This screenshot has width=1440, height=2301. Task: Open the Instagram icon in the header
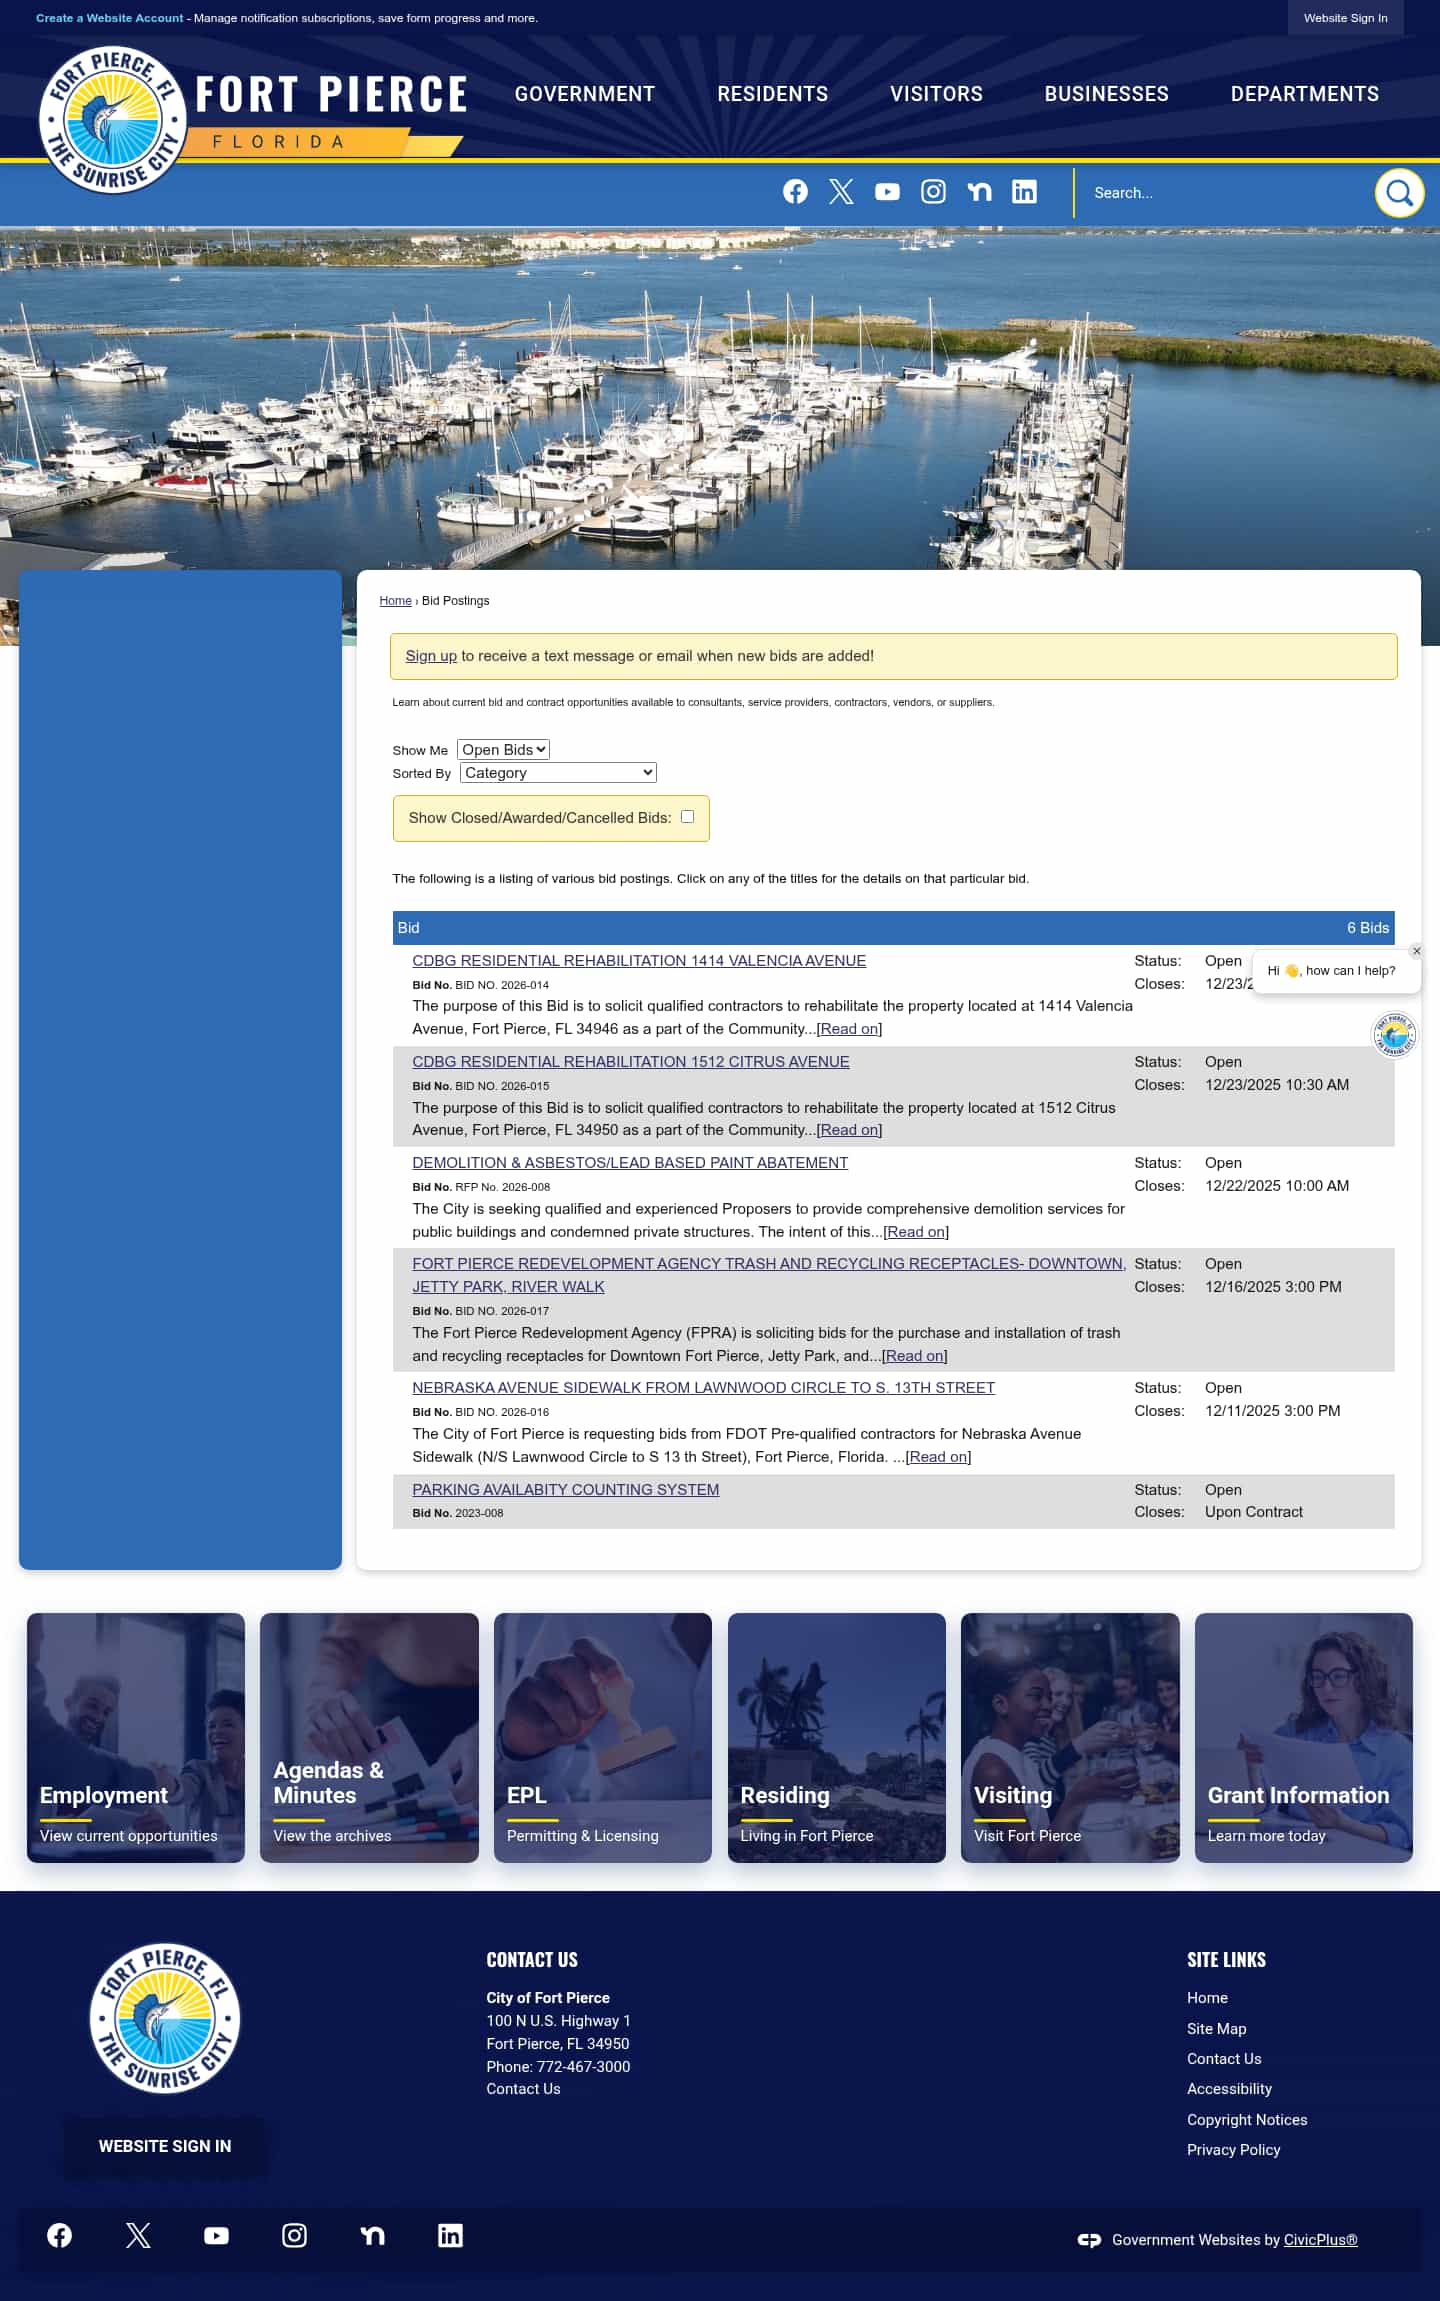pos(933,192)
